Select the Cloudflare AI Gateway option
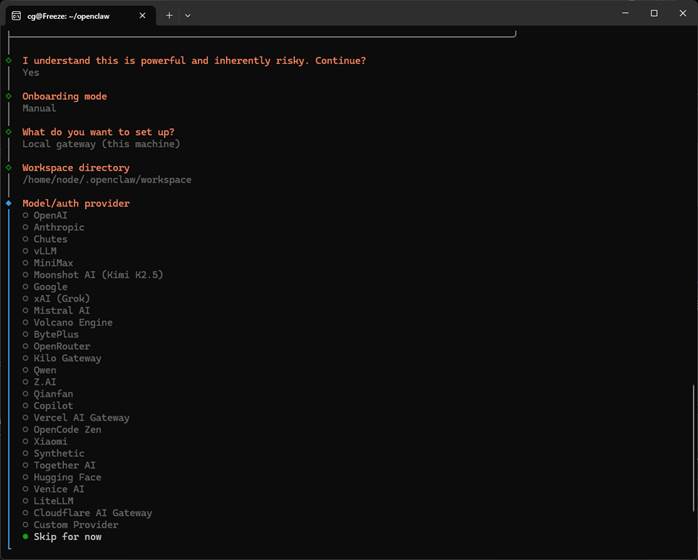 coord(92,513)
